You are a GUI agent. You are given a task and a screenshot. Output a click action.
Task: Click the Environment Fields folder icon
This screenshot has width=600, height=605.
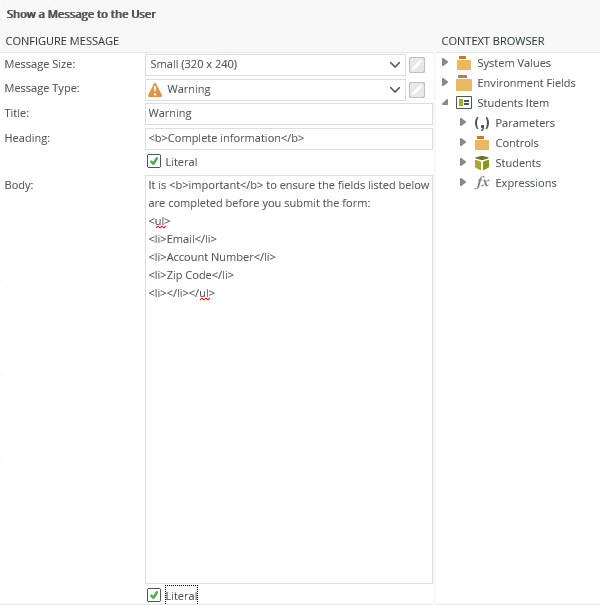(x=463, y=83)
